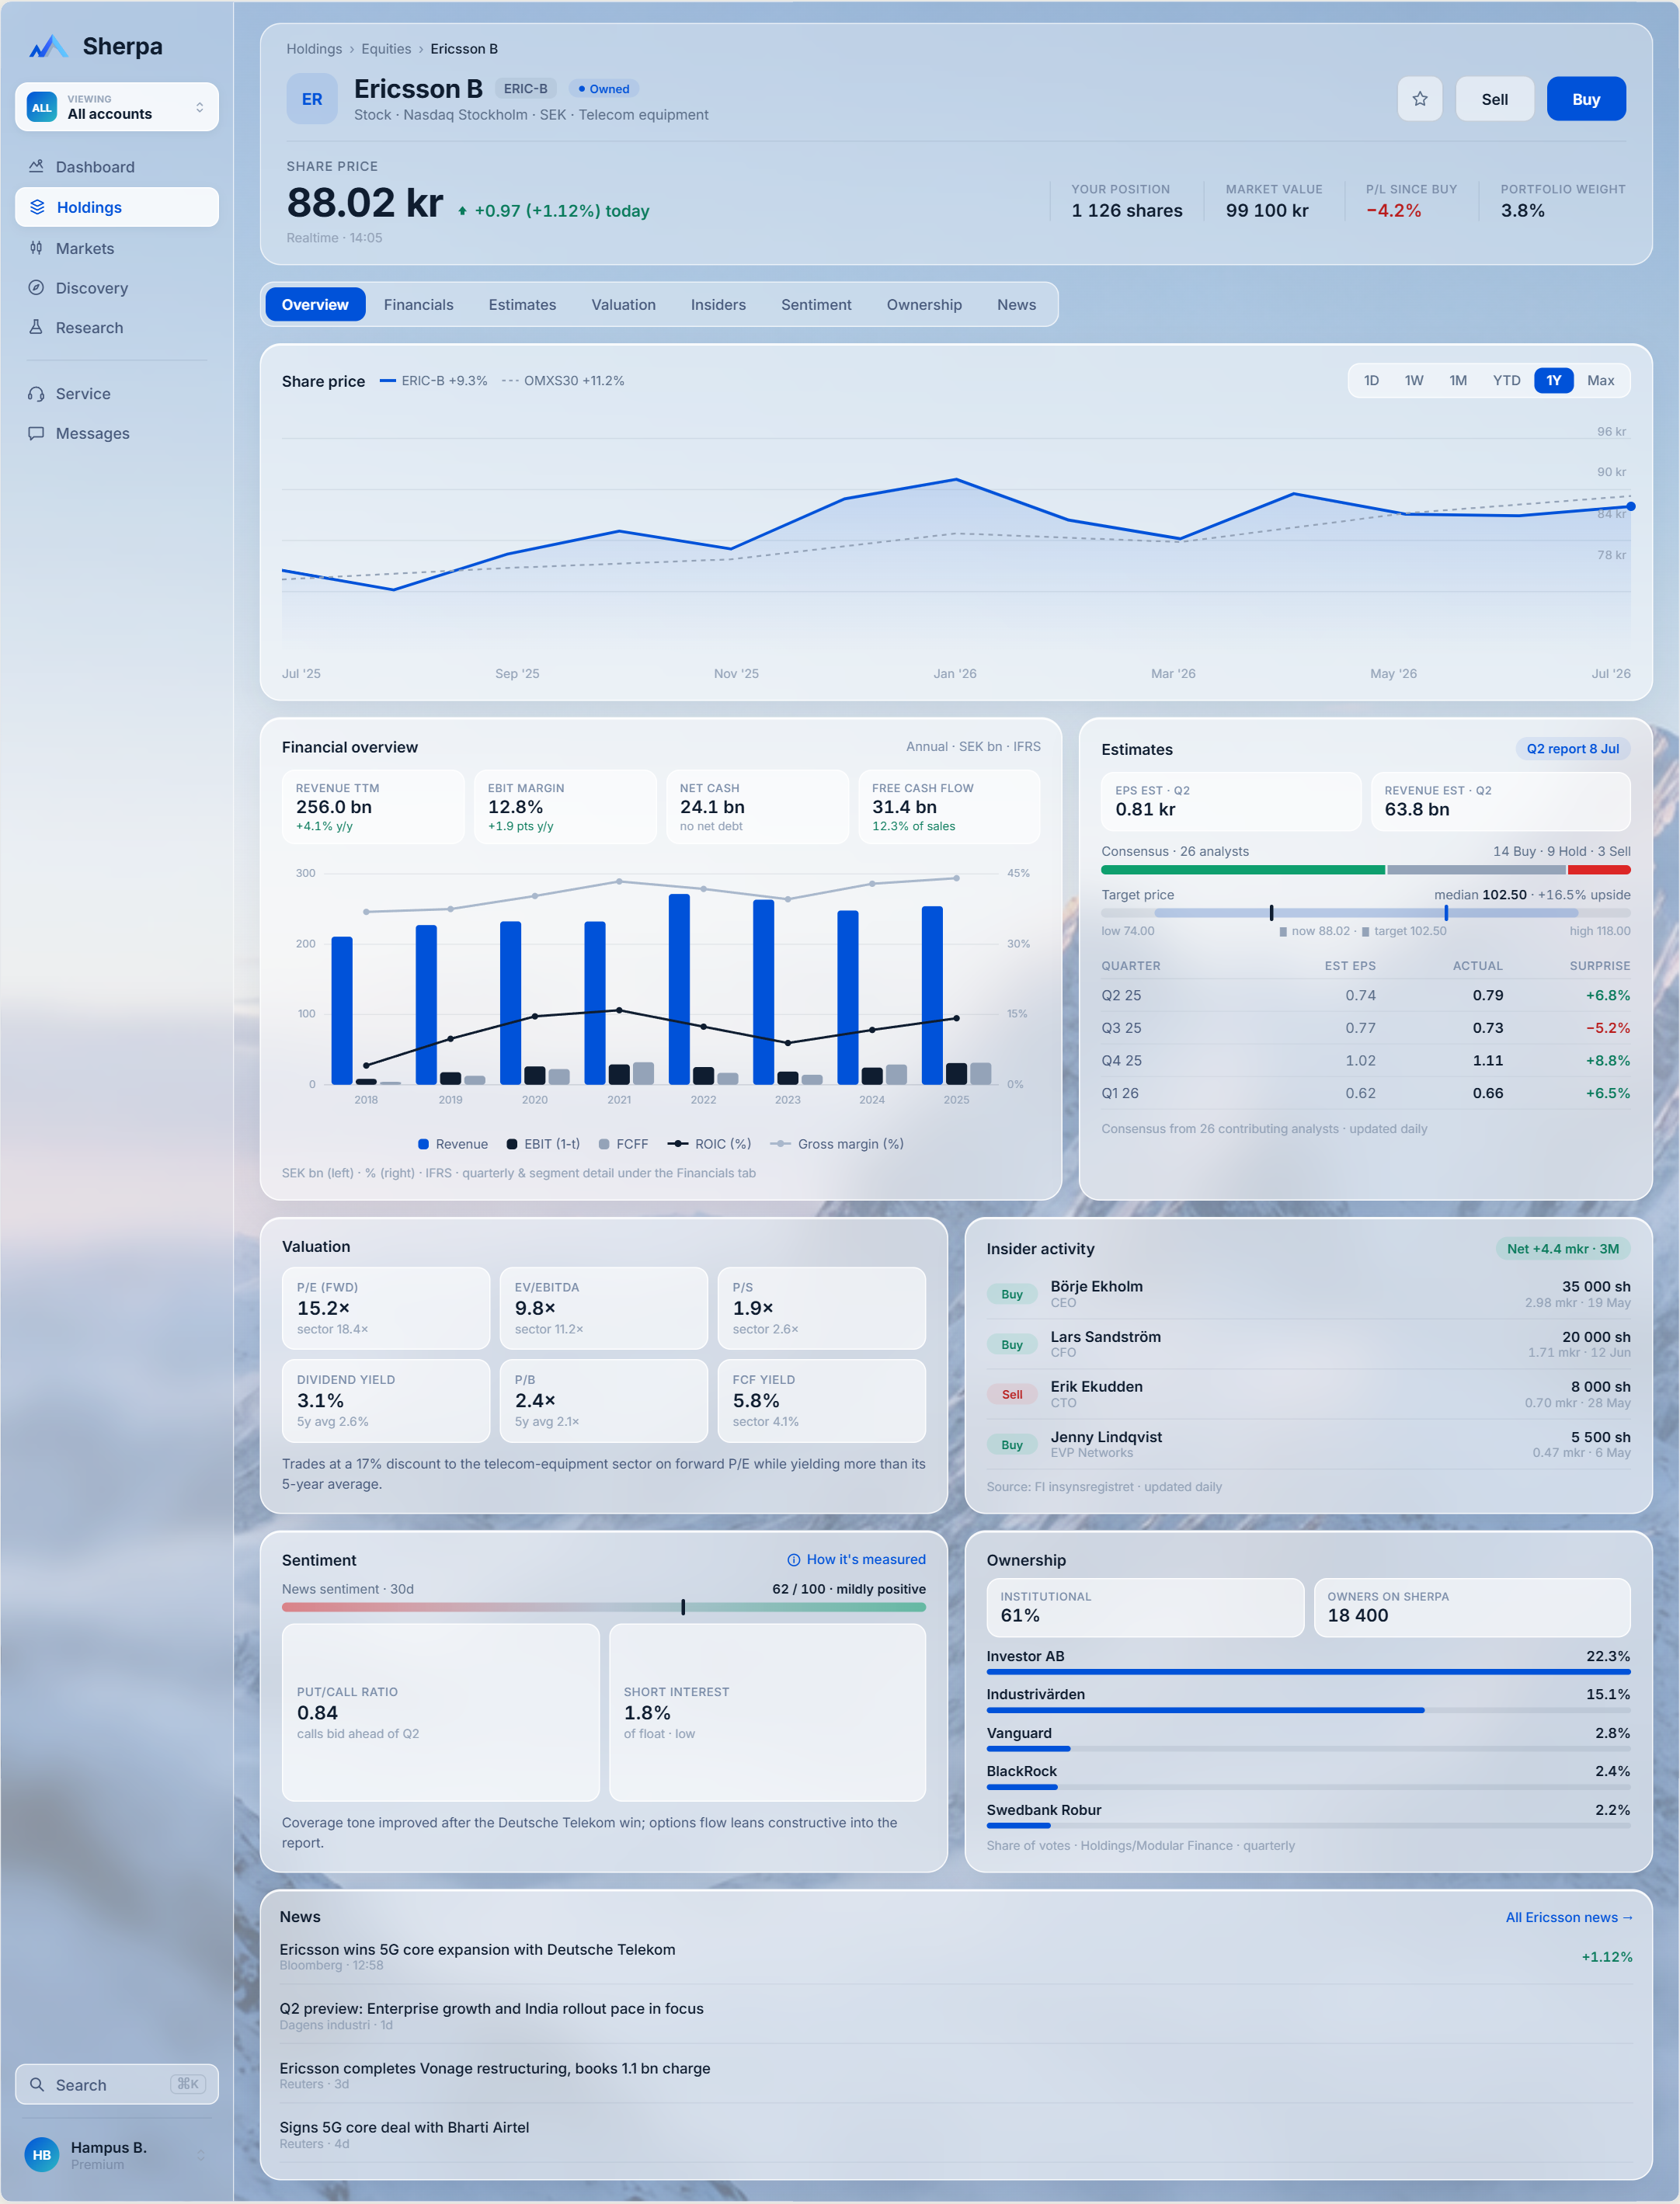This screenshot has width=1680, height=2204.
Task: Set chart range to YTD
Action: click(1506, 381)
